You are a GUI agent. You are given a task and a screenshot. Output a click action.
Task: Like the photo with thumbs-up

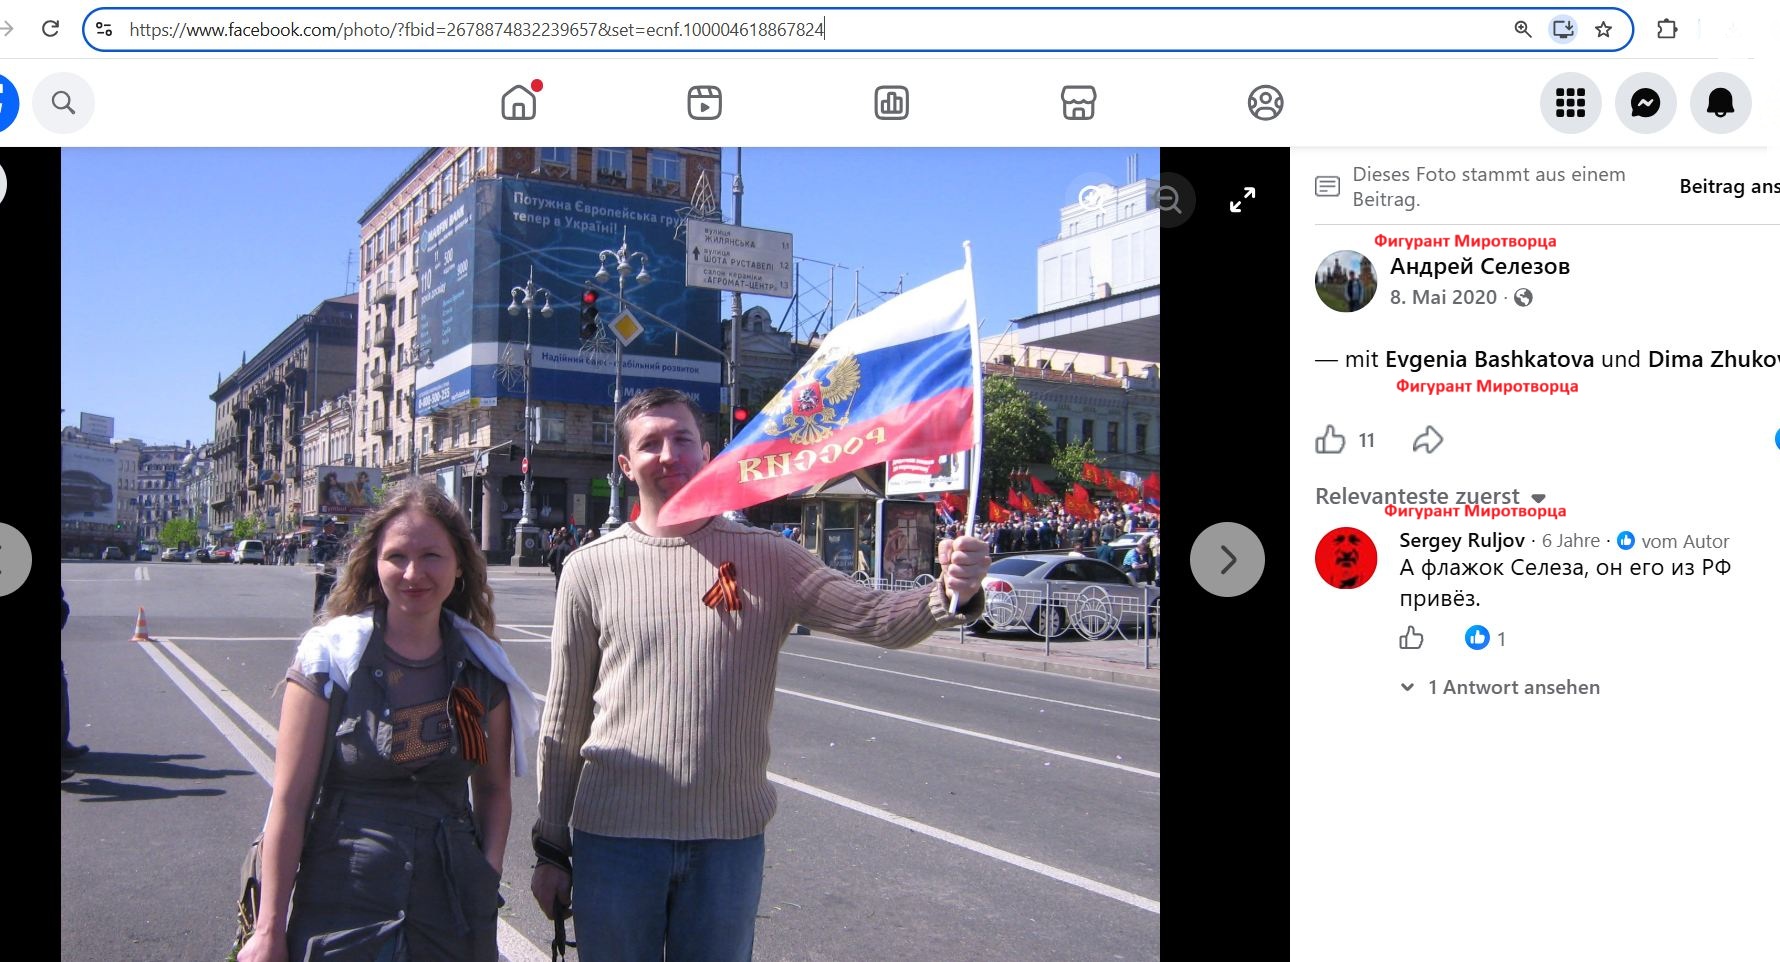point(1330,439)
